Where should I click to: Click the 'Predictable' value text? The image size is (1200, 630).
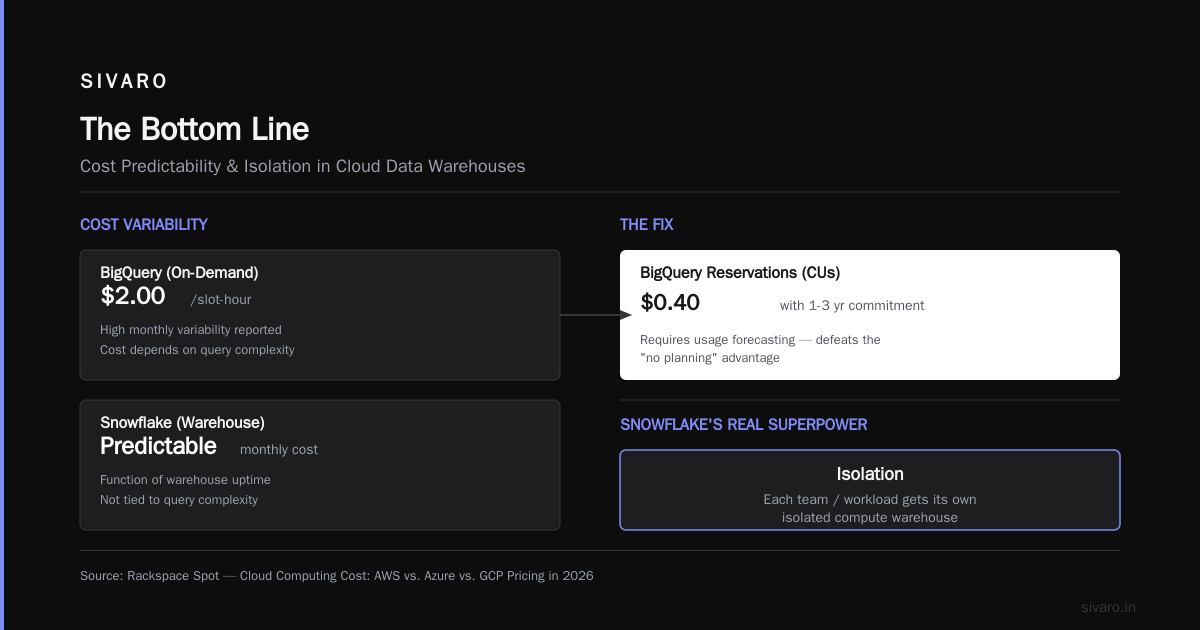pos(158,446)
